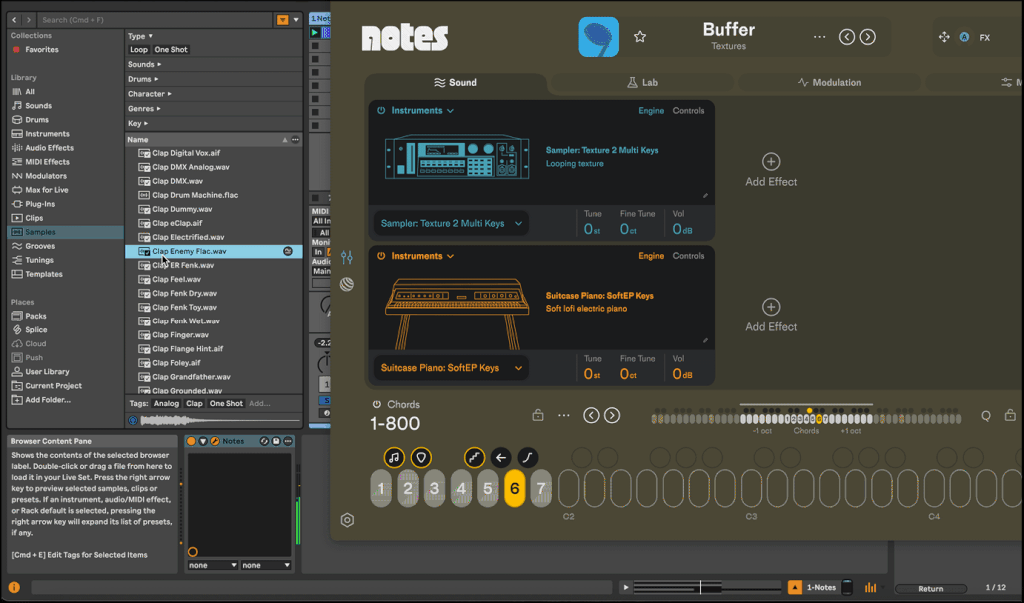Screen dimensions: 1024x603
Task: Toggle the Chords power button
Action: tap(377, 405)
